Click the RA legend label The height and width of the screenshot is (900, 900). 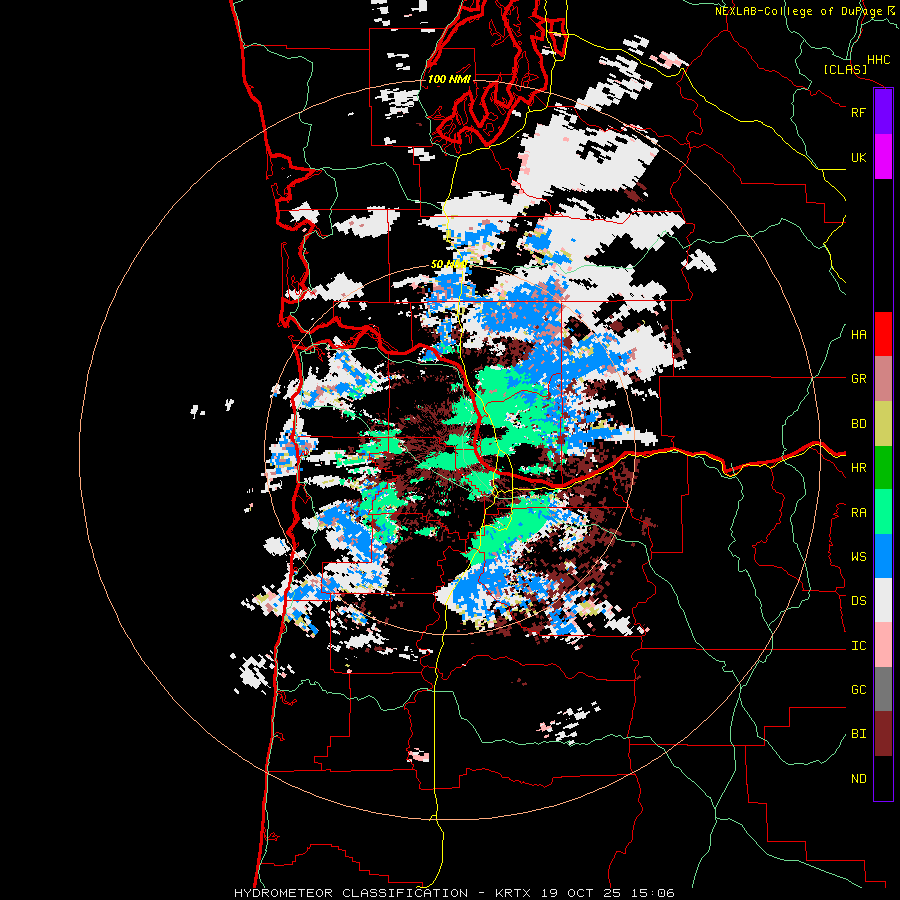(858, 513)
